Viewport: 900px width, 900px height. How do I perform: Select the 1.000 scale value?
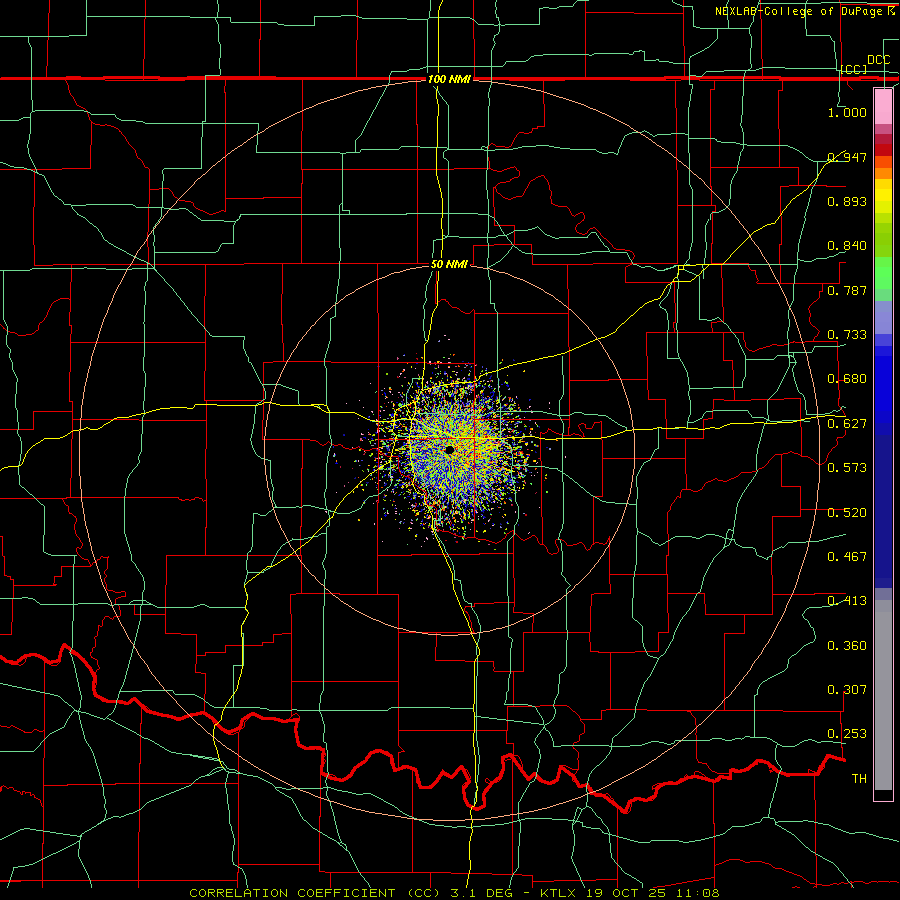[x=847, y=112]
